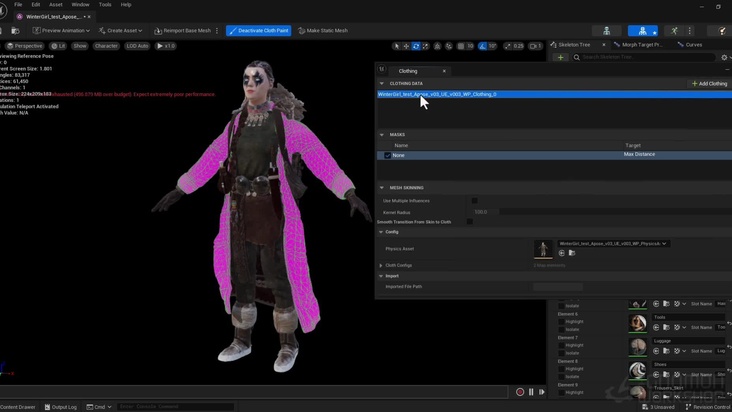Open the Preview Animation dropdown
The image size is (732, 412).
[61, 31]
